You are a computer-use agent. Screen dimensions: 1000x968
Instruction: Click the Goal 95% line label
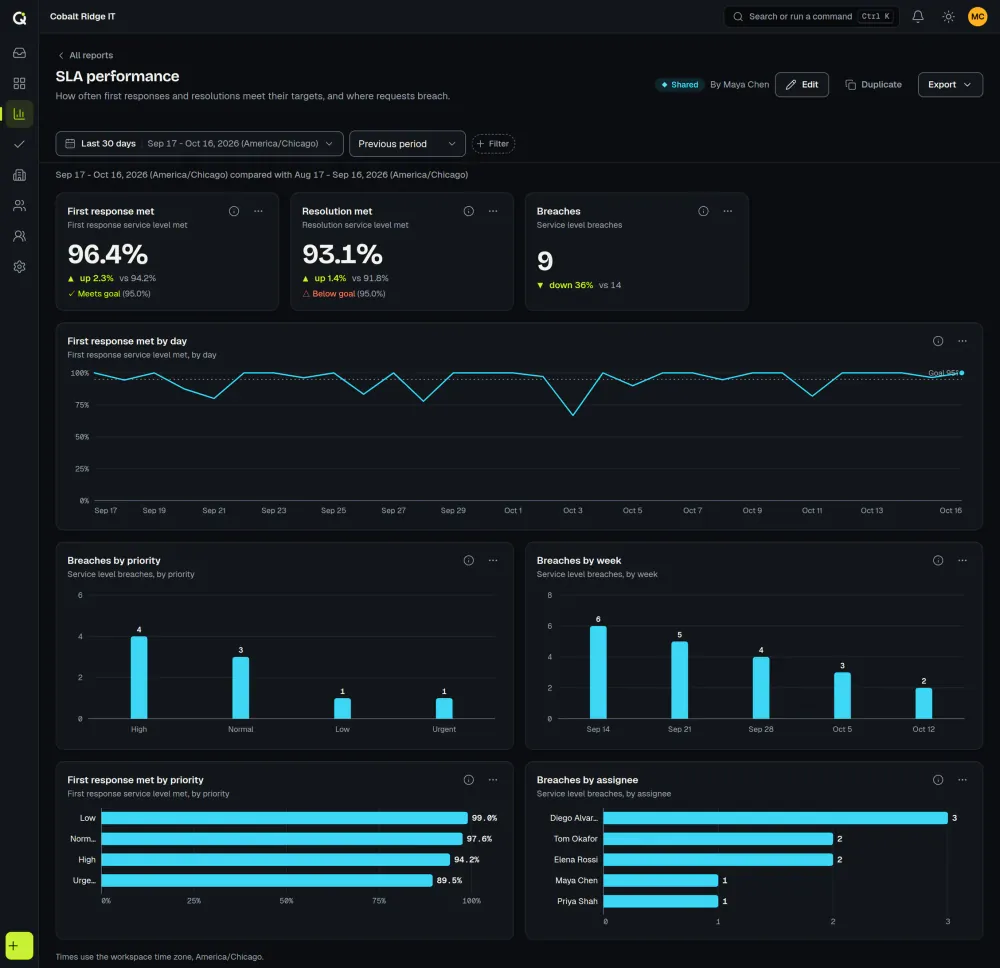pyautogui.click(x=943, y=373)
